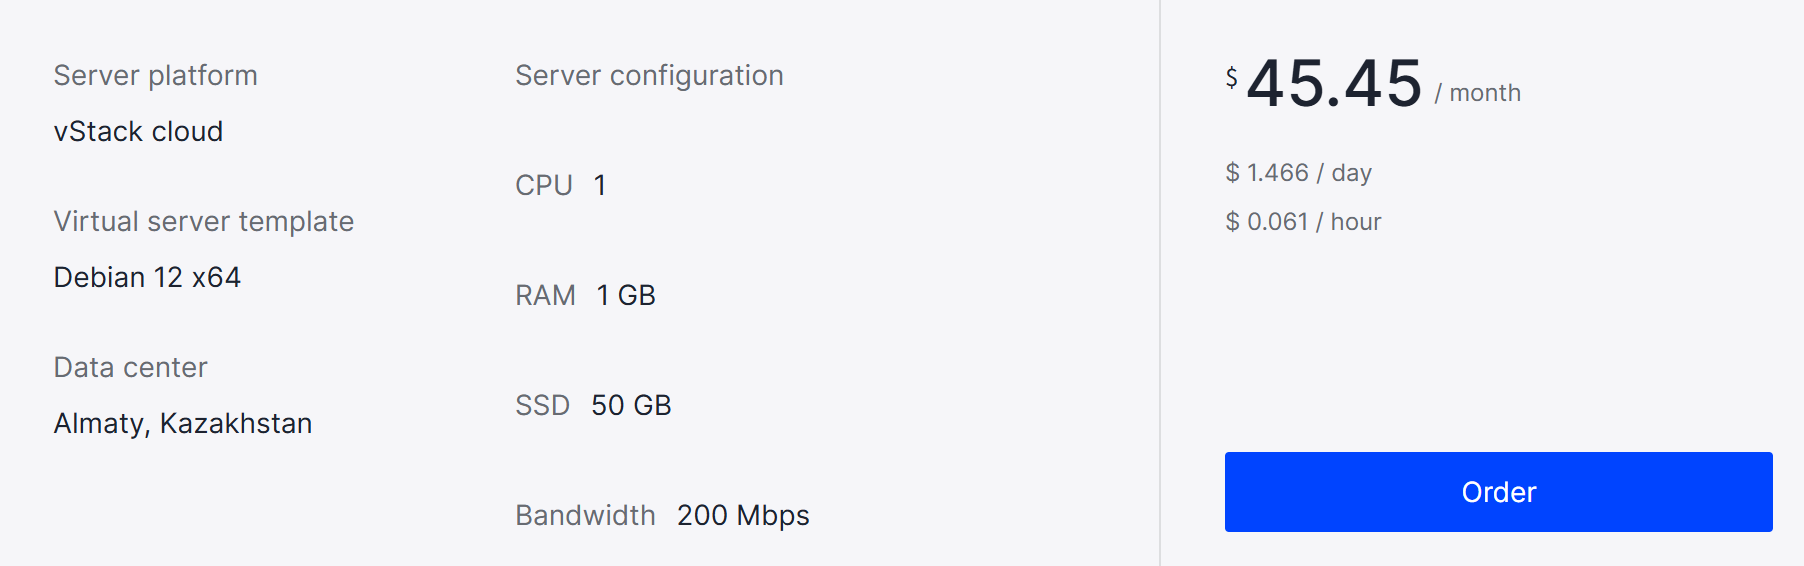Screen dimensions: 1804x566
Task: Click the SSD label
Action: pyautogui.click(x=542, y=406)
